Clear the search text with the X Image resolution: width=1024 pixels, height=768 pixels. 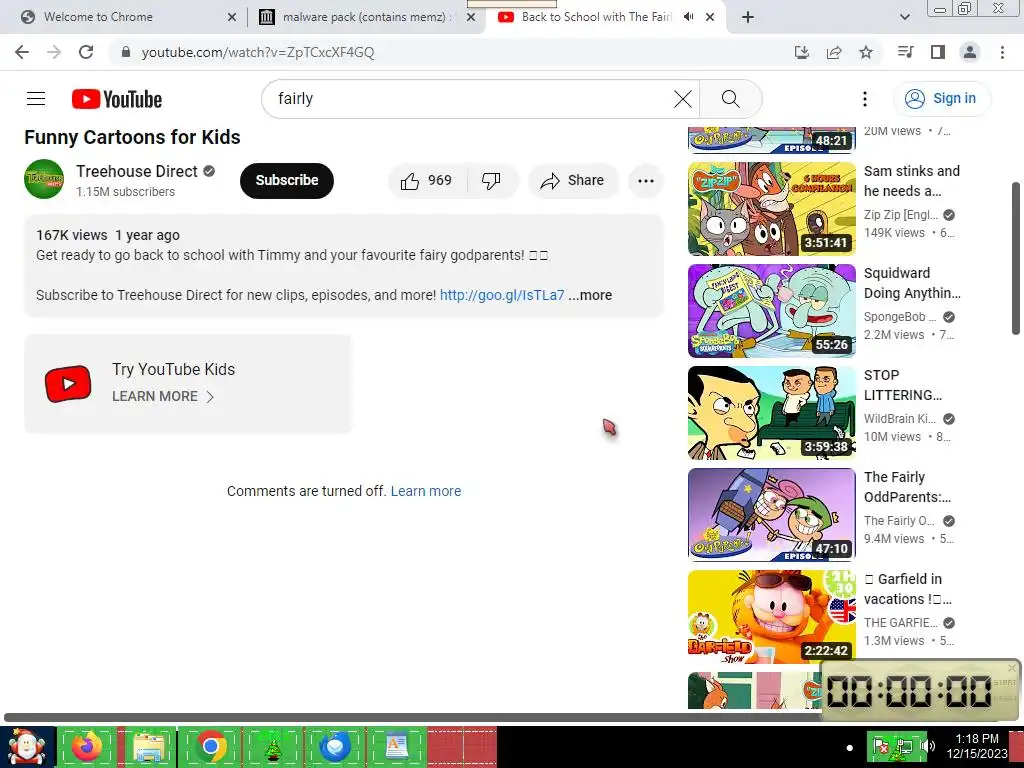click(x=682, y=99)
